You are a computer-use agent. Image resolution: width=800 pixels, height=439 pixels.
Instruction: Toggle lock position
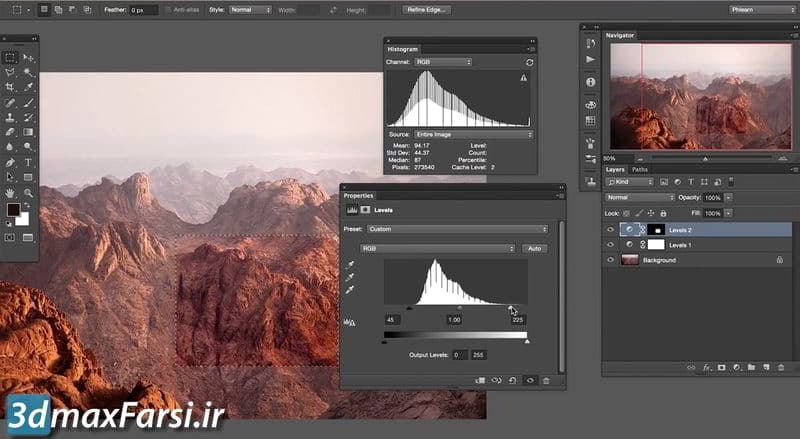coord(651,213)
